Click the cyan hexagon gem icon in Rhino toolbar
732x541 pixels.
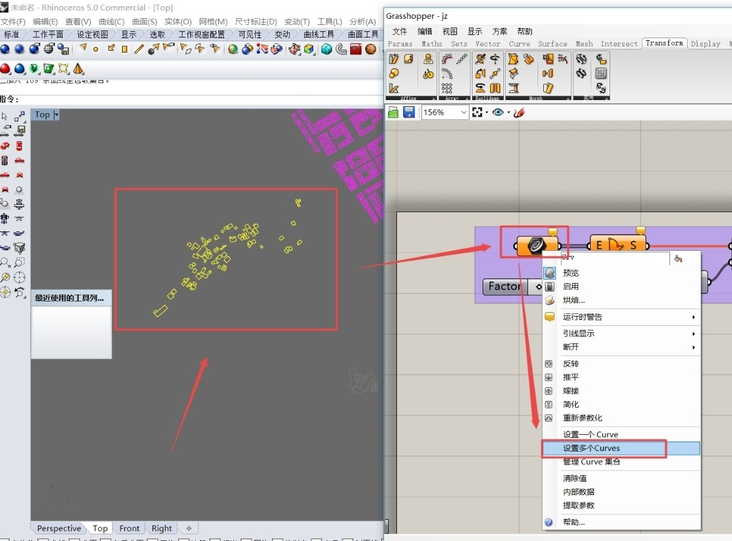click(327, 49)
